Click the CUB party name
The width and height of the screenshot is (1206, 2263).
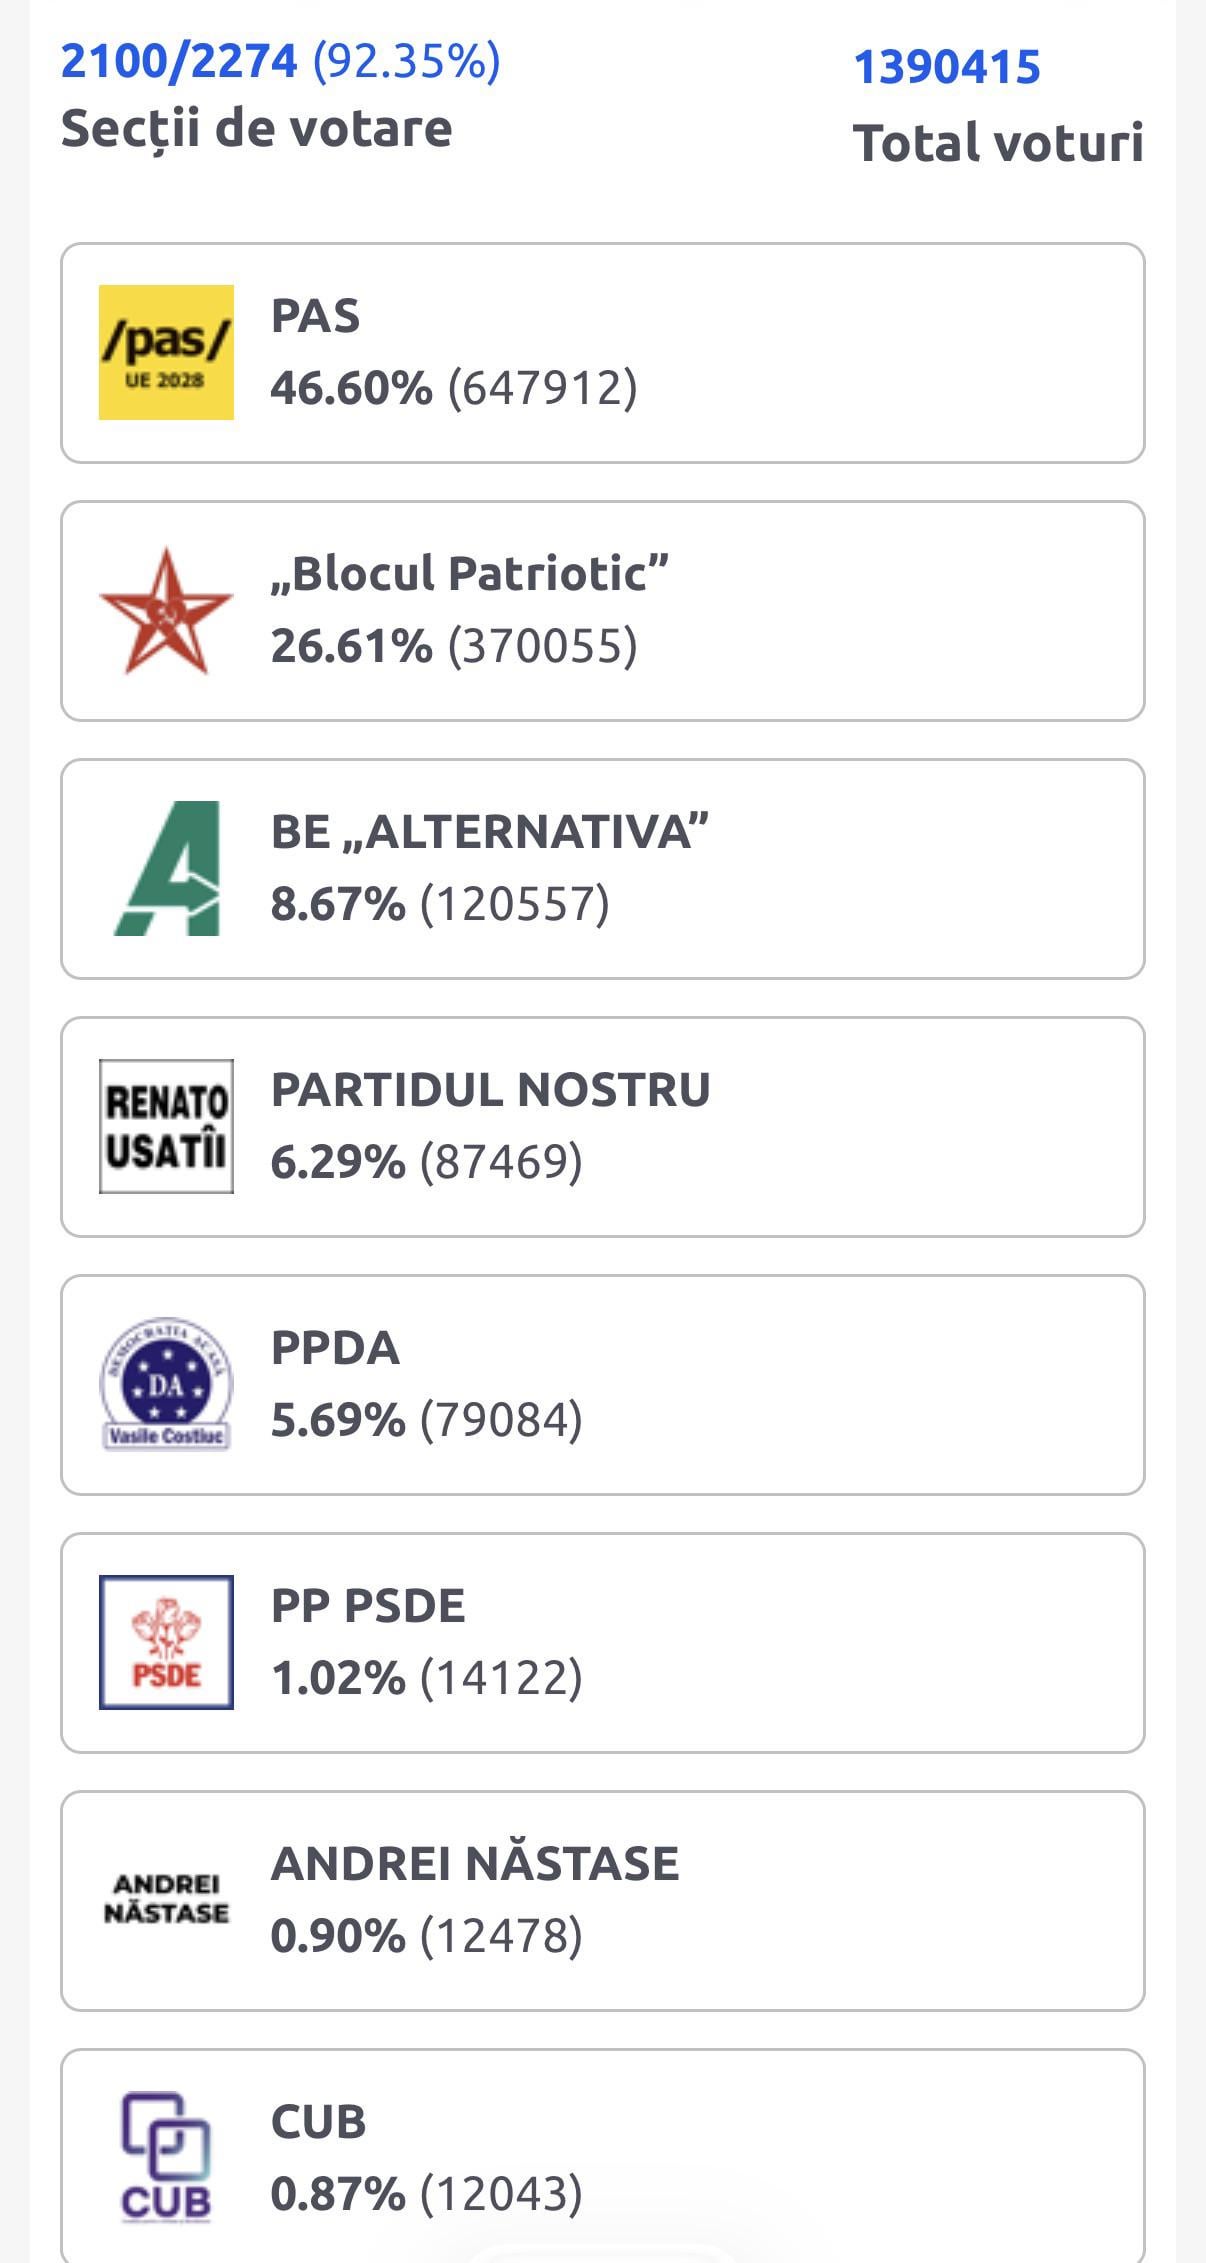click(x=318, y=2122)
